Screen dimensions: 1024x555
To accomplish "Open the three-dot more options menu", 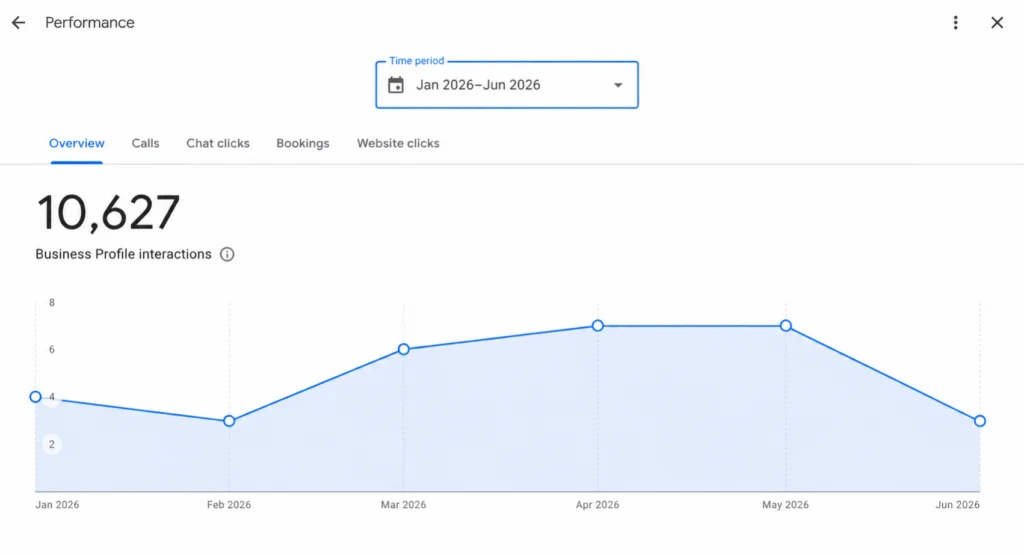I will point(955,23).
